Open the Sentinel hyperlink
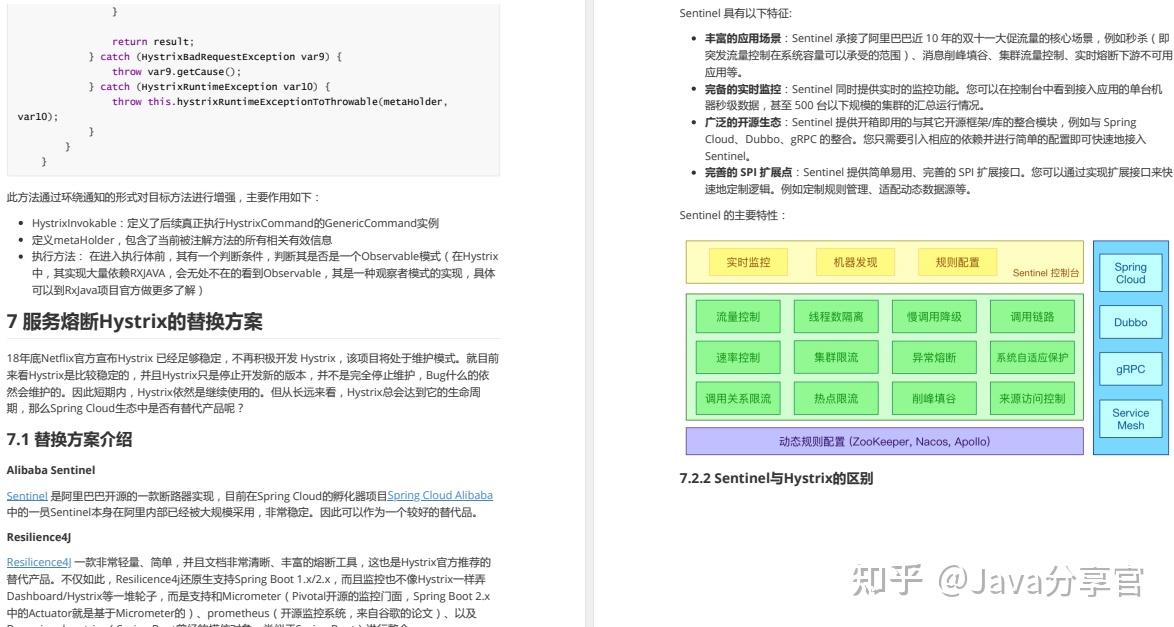Viewport: 1174px width, 627px height. 27,496
